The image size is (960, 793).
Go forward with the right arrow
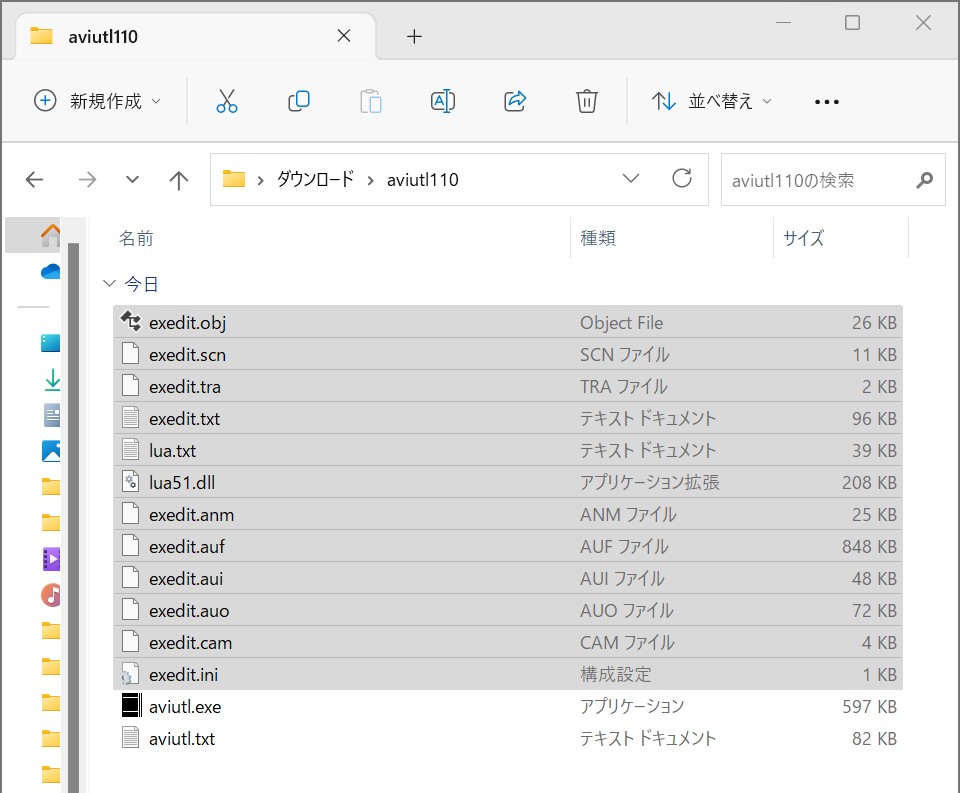pyautogui.click(x=87, y=179)
